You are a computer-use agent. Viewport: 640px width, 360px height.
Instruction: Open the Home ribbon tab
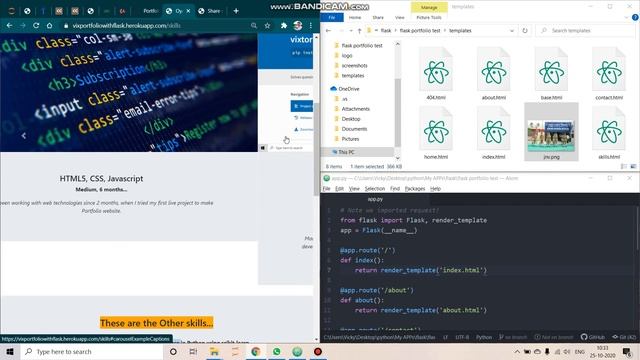tap(355, 18)
